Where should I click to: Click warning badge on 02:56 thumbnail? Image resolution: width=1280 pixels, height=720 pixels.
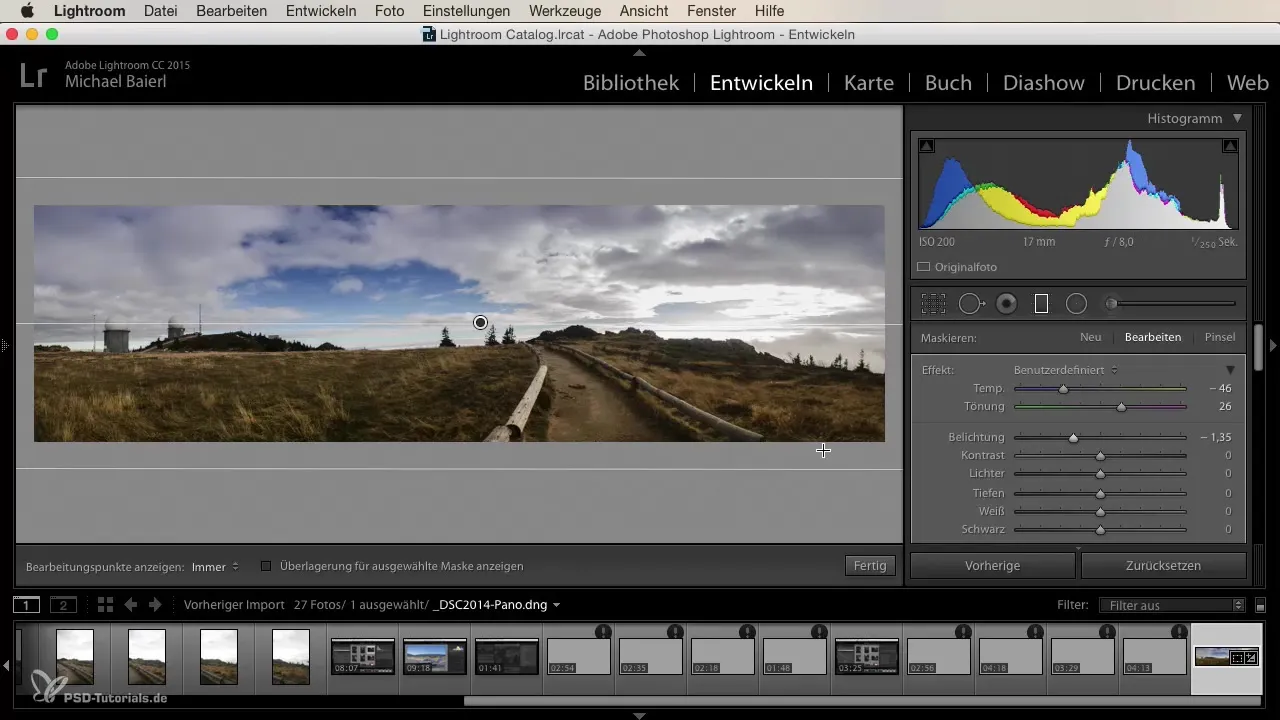click(x=963, y=632)
